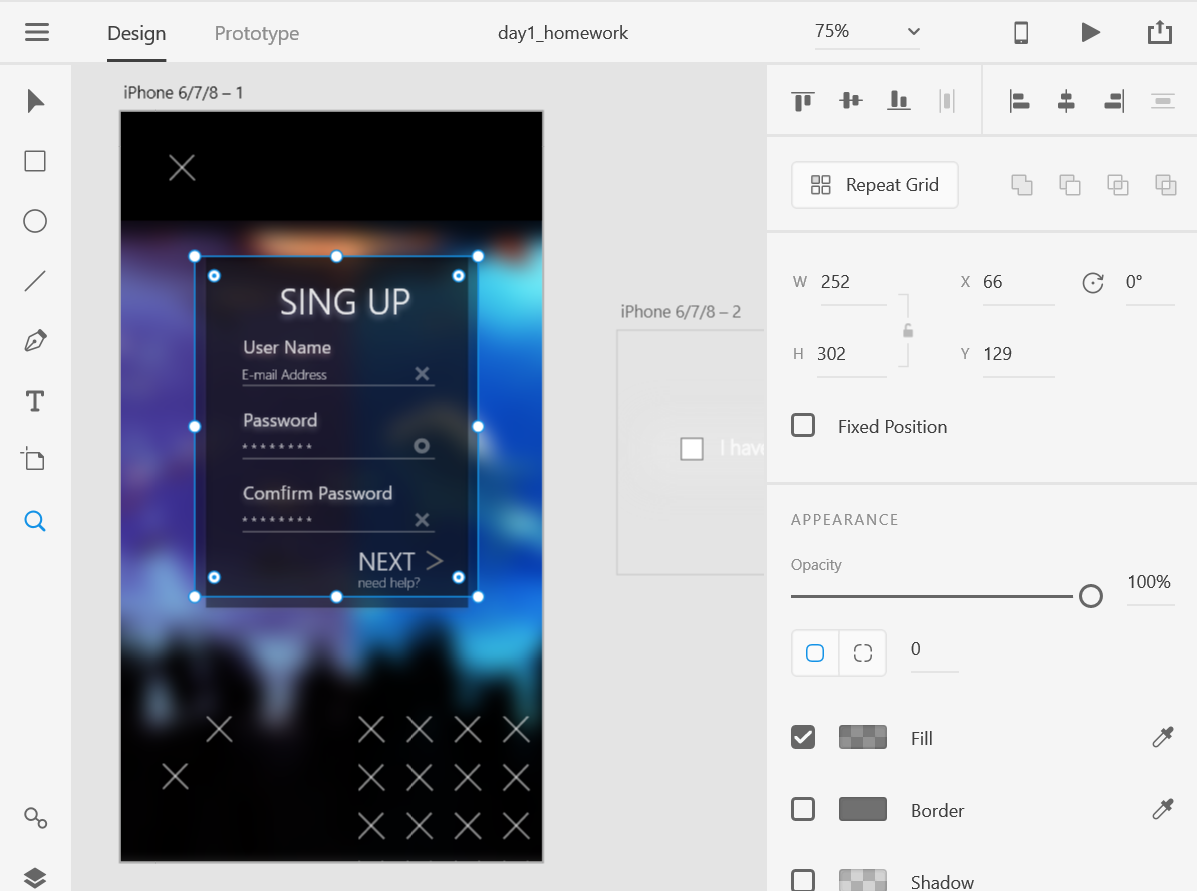Open the Fill color swatch
The height and width of the screenshot is (891, 1197).
(863, 737)
